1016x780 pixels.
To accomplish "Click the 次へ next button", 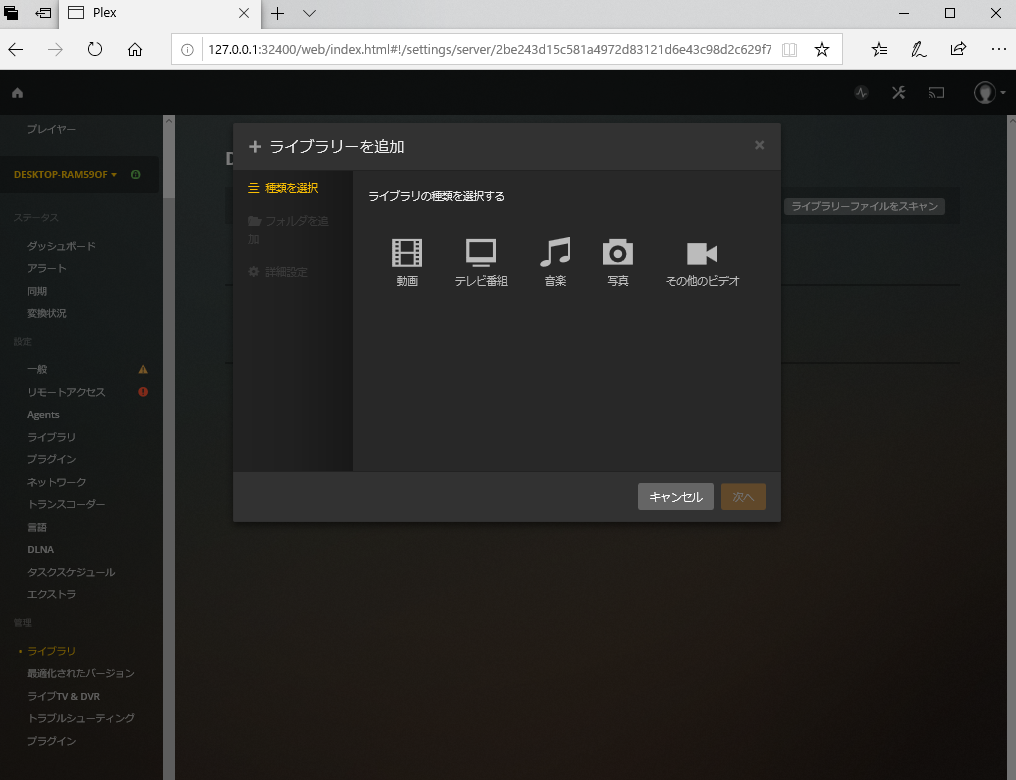I will tap(743, 497).
